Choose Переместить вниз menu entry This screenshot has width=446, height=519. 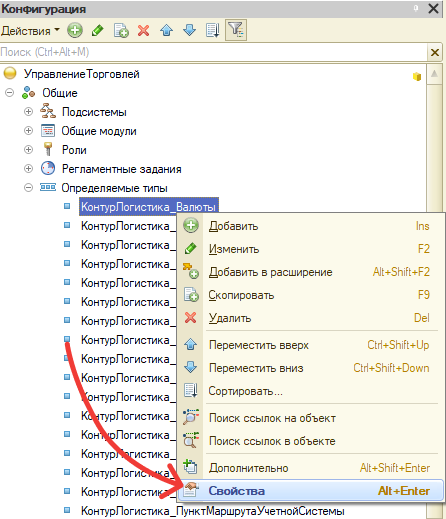pyautogui.click(x=311, y=368)
